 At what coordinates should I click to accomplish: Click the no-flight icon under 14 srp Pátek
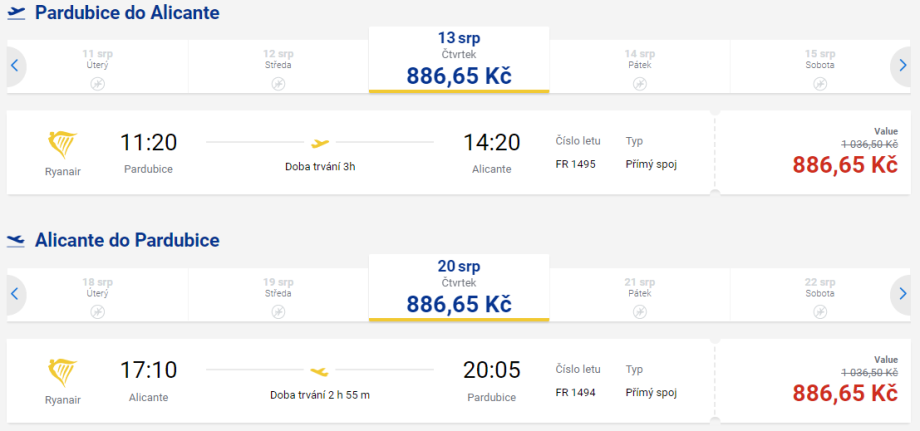tap(639, 83)
